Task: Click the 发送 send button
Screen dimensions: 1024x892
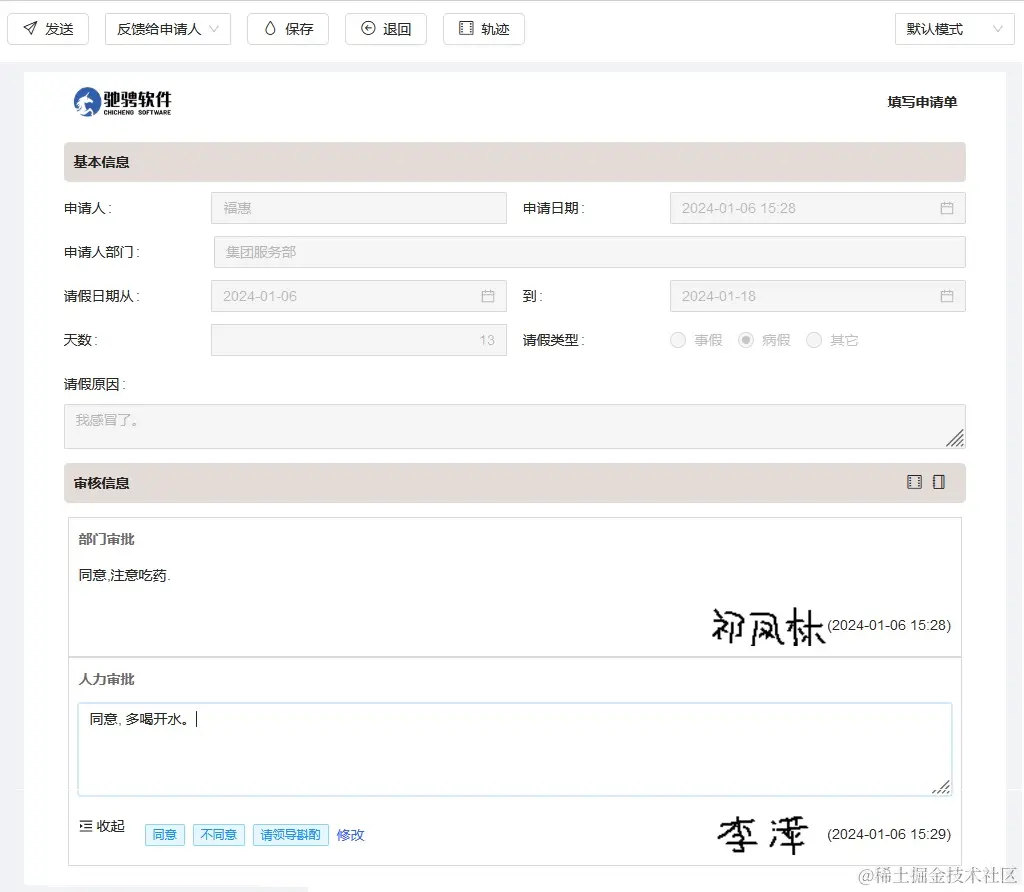Action: tap(48, 29)
